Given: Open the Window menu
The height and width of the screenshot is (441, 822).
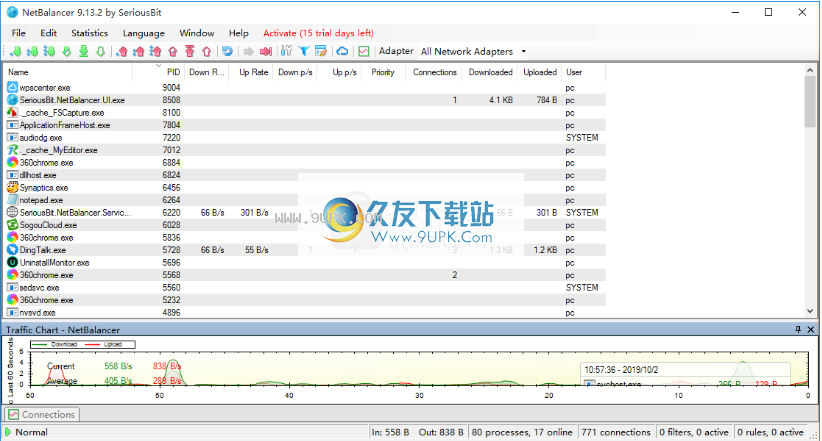Looking at the screenshot, I should pos(197,33).
